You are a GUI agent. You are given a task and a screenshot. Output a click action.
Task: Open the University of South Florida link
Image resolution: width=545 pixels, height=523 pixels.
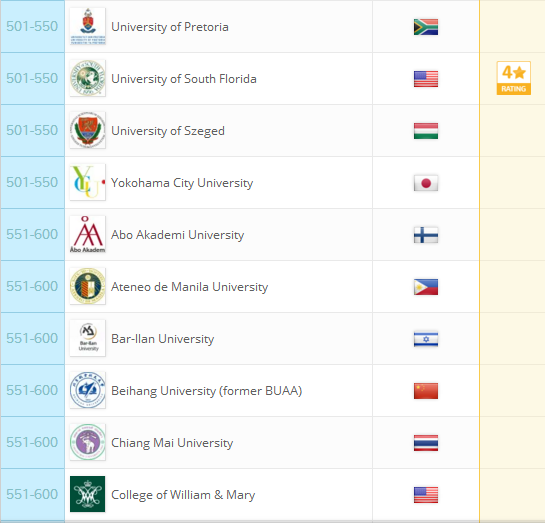(x=184, y=79)
